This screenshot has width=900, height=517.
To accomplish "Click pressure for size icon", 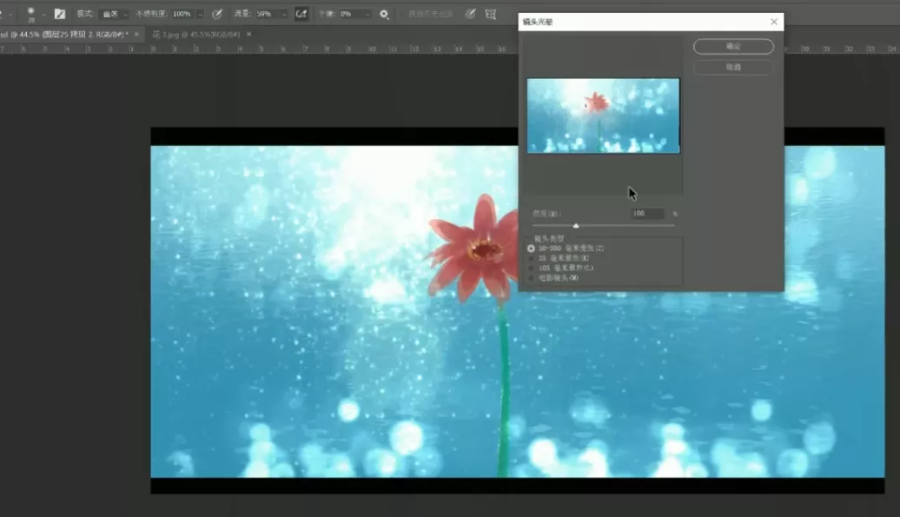I will pos(469,14).
